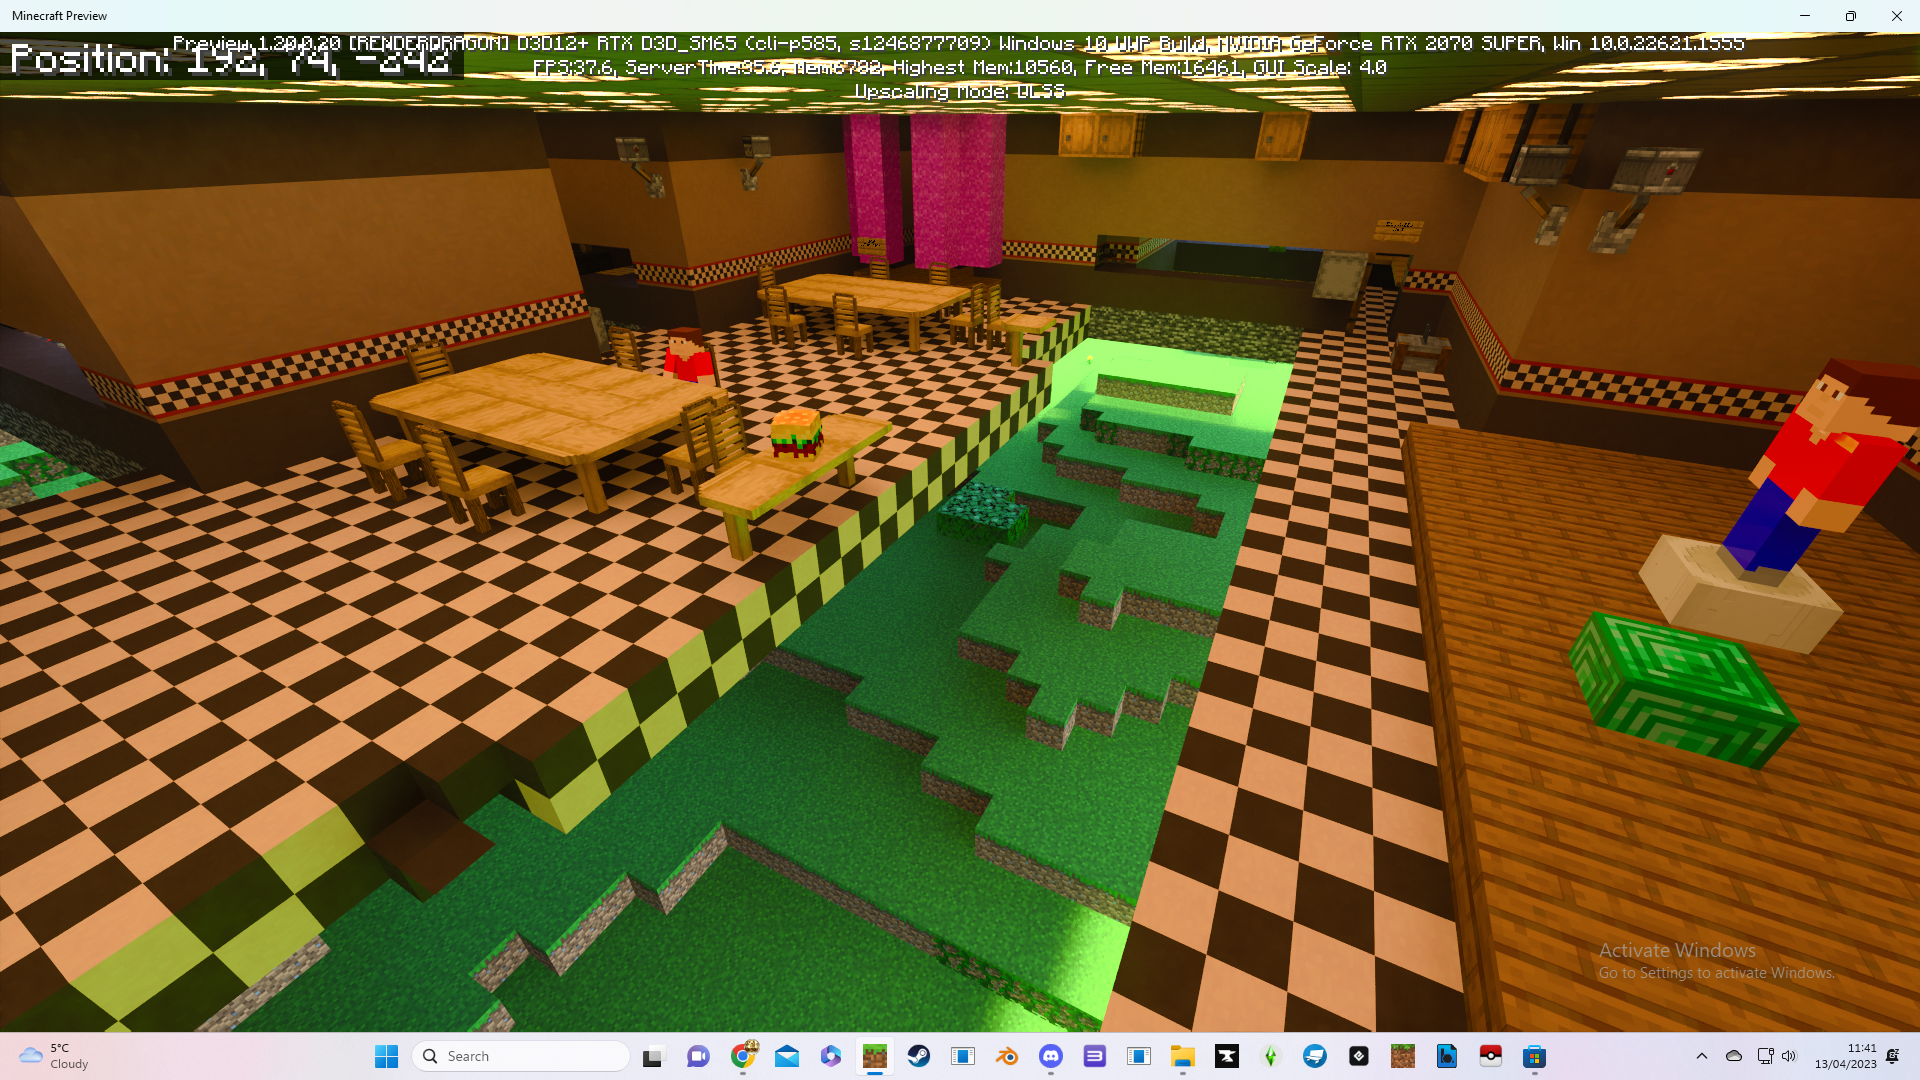Image resolution: width=1920 pixels, height=1080 pixels.
Task: Switch to Google Chrome in taskbar
Action: tap(743, 1056)
